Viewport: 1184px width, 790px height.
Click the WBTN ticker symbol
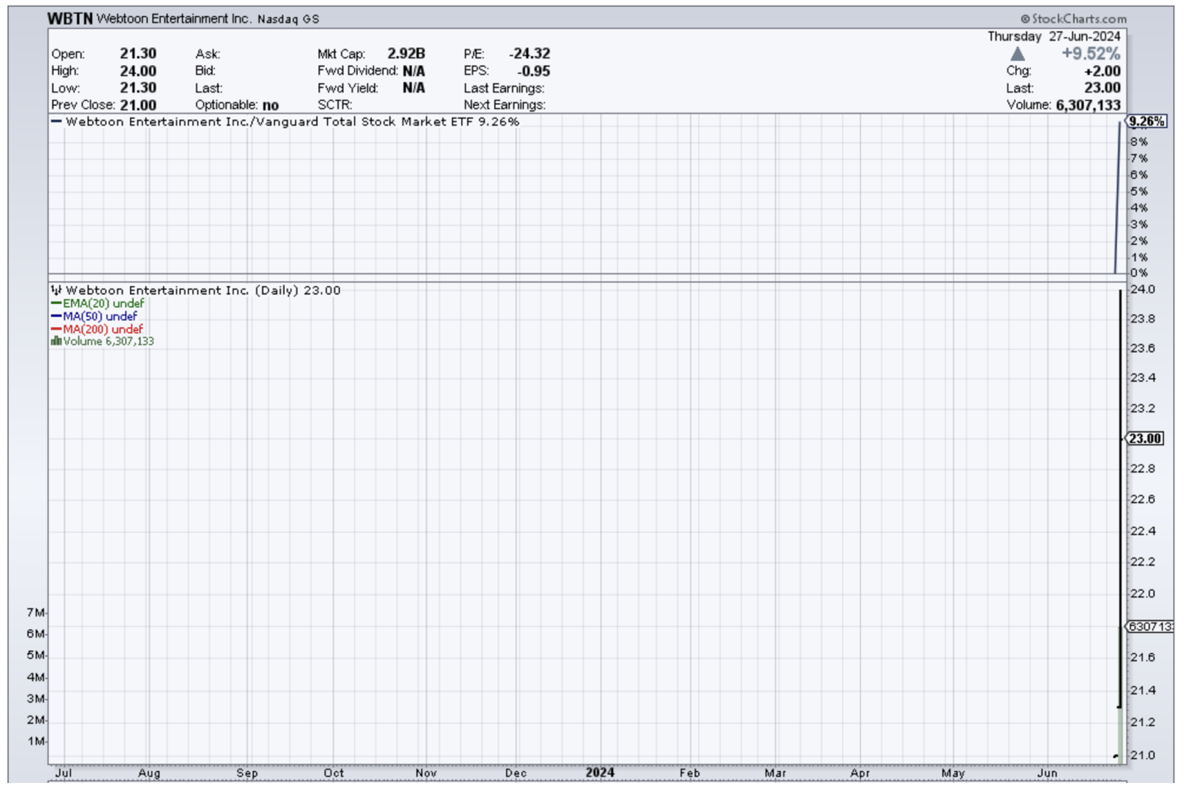(x=71, y=19)
